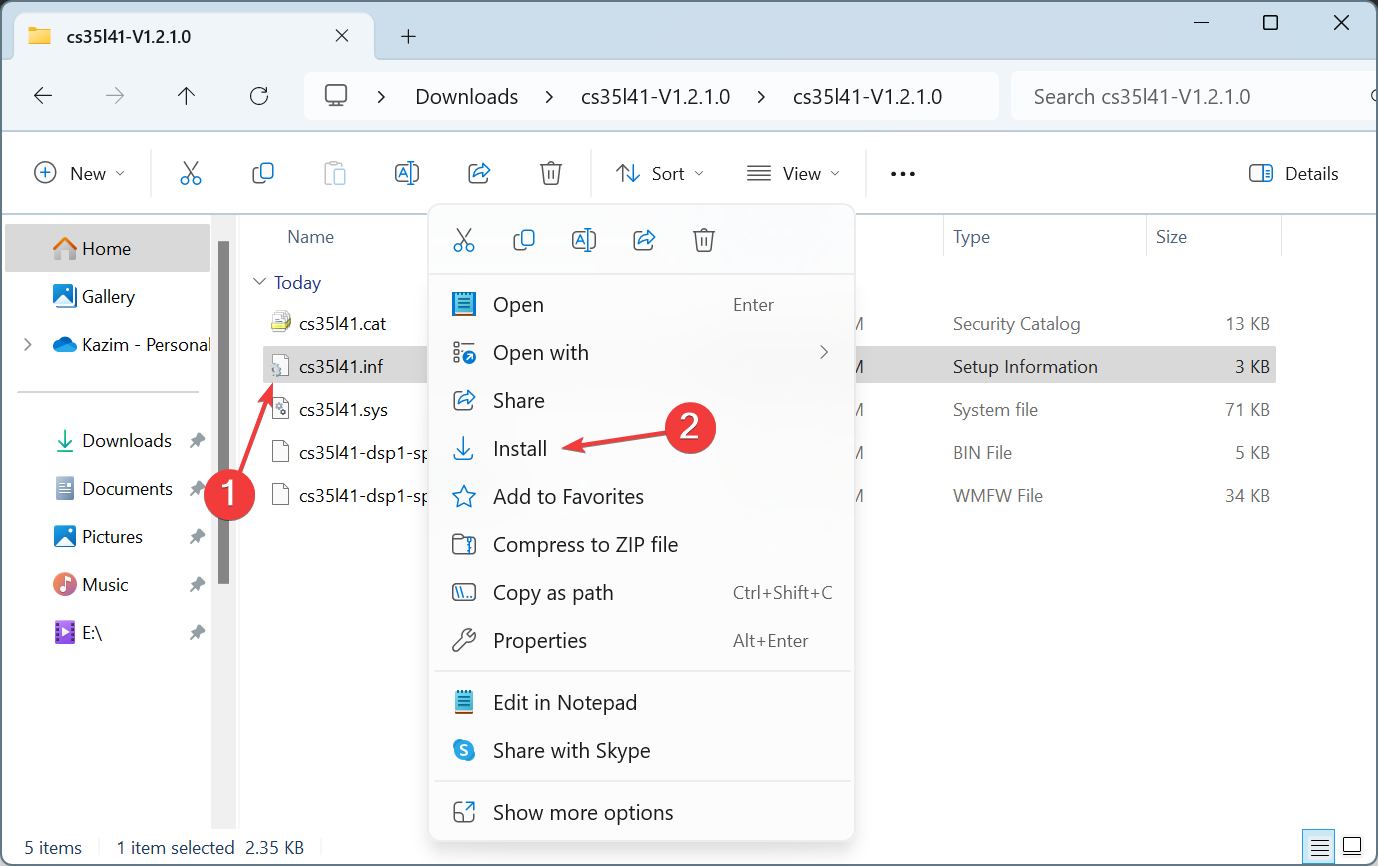Choose Show more options
The image size is (1378, 866).
641,812
